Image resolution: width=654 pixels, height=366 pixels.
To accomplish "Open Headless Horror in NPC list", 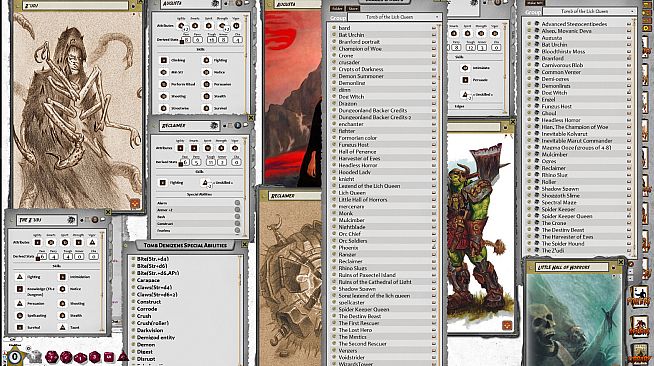I will coord(561,120).
